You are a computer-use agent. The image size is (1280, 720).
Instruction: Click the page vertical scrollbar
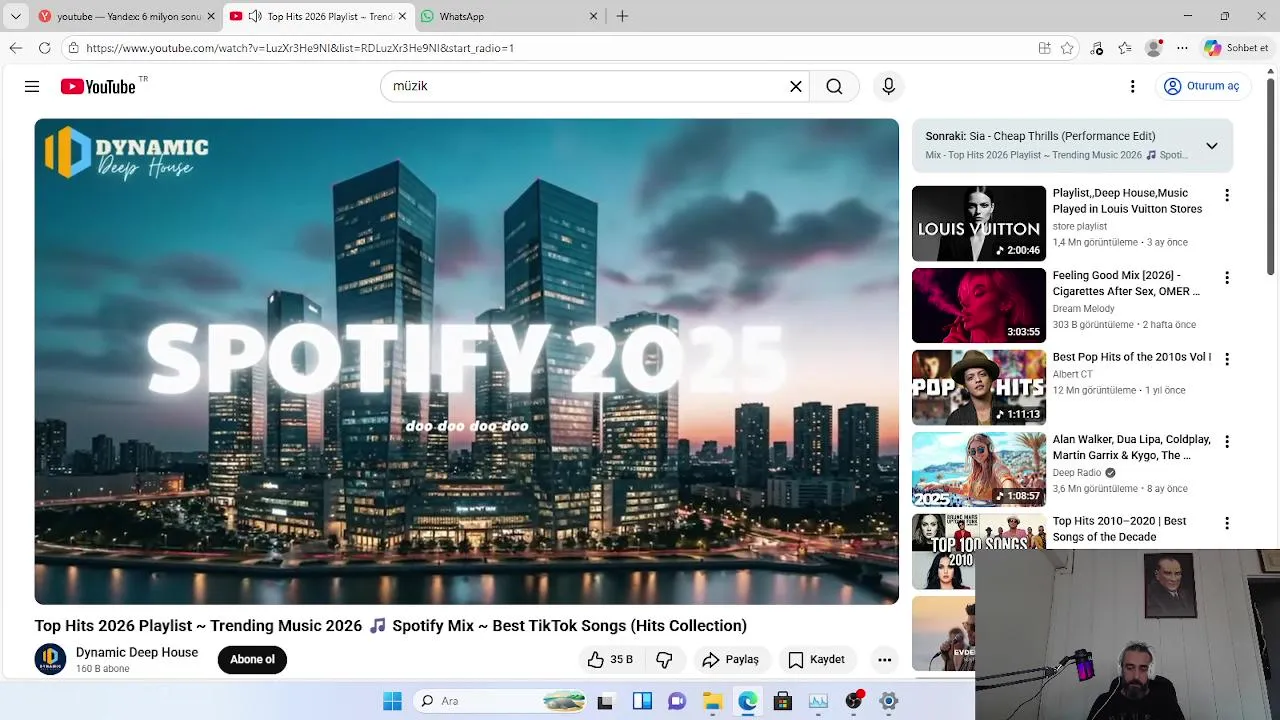point(1271,175)
